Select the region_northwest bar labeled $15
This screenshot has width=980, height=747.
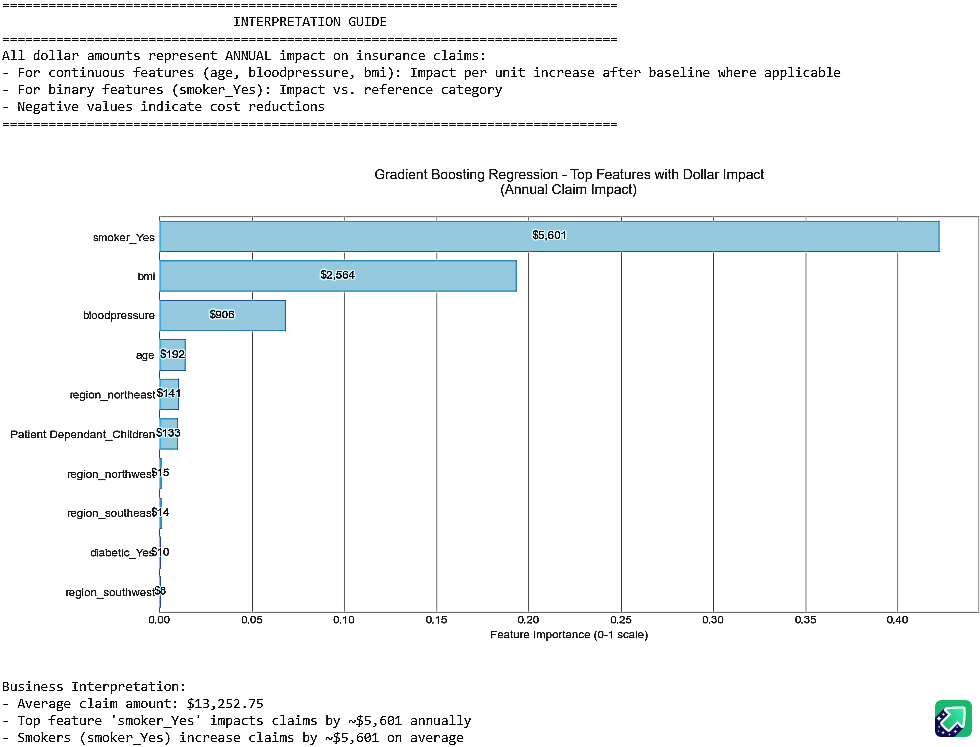point(160,473)
